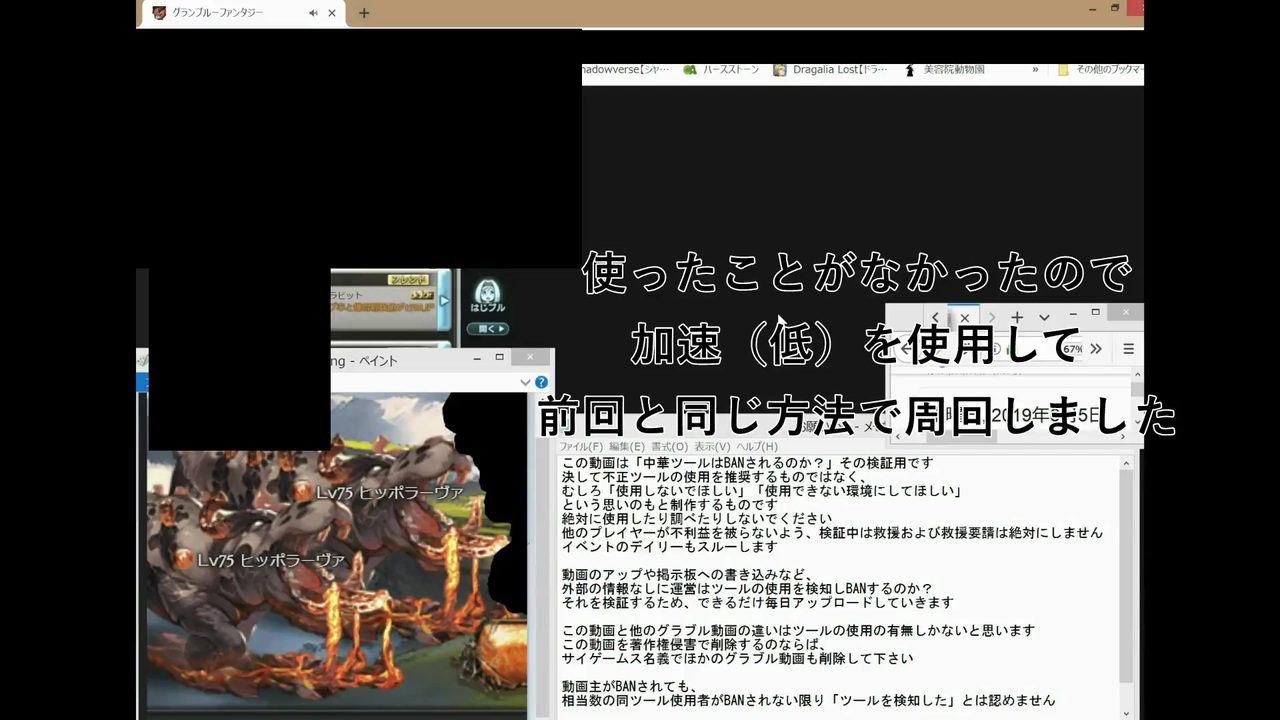Close the グランブルーファンタジー browser tab
The image size is (1280, 720).
[x=332, y=13]
